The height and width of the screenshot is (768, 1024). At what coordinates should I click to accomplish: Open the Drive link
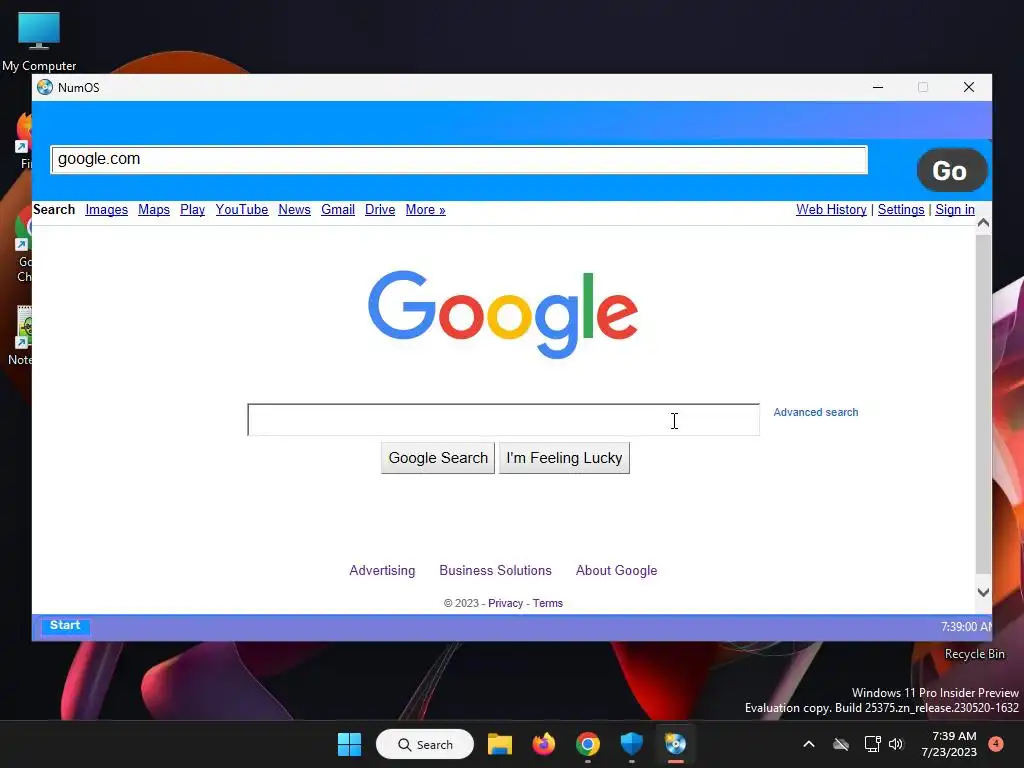pyautogui.click(x=380, y=210)
